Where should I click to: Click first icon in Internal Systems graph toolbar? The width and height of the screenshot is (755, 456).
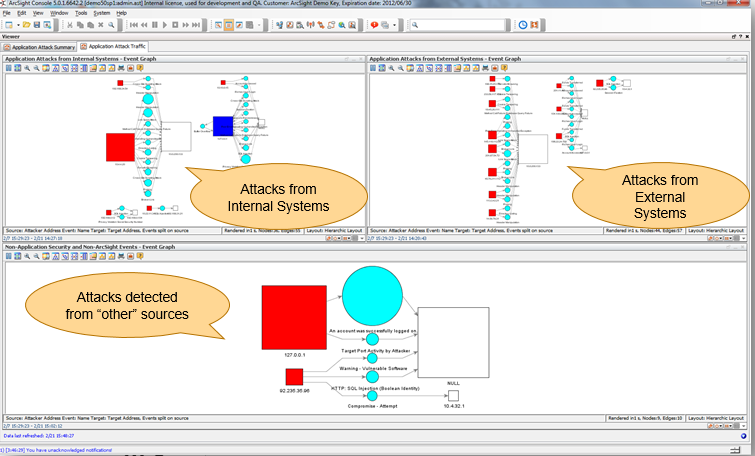coord(8,68)
